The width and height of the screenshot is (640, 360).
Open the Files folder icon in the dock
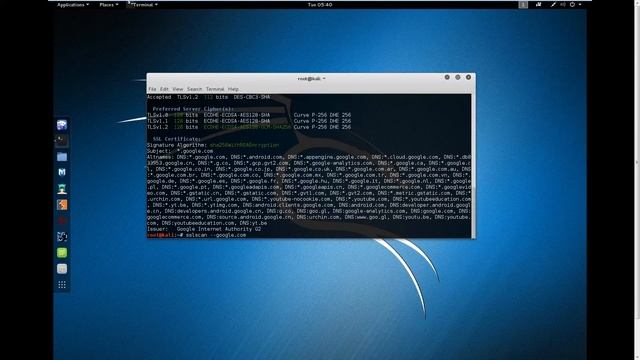pos(62,157)
